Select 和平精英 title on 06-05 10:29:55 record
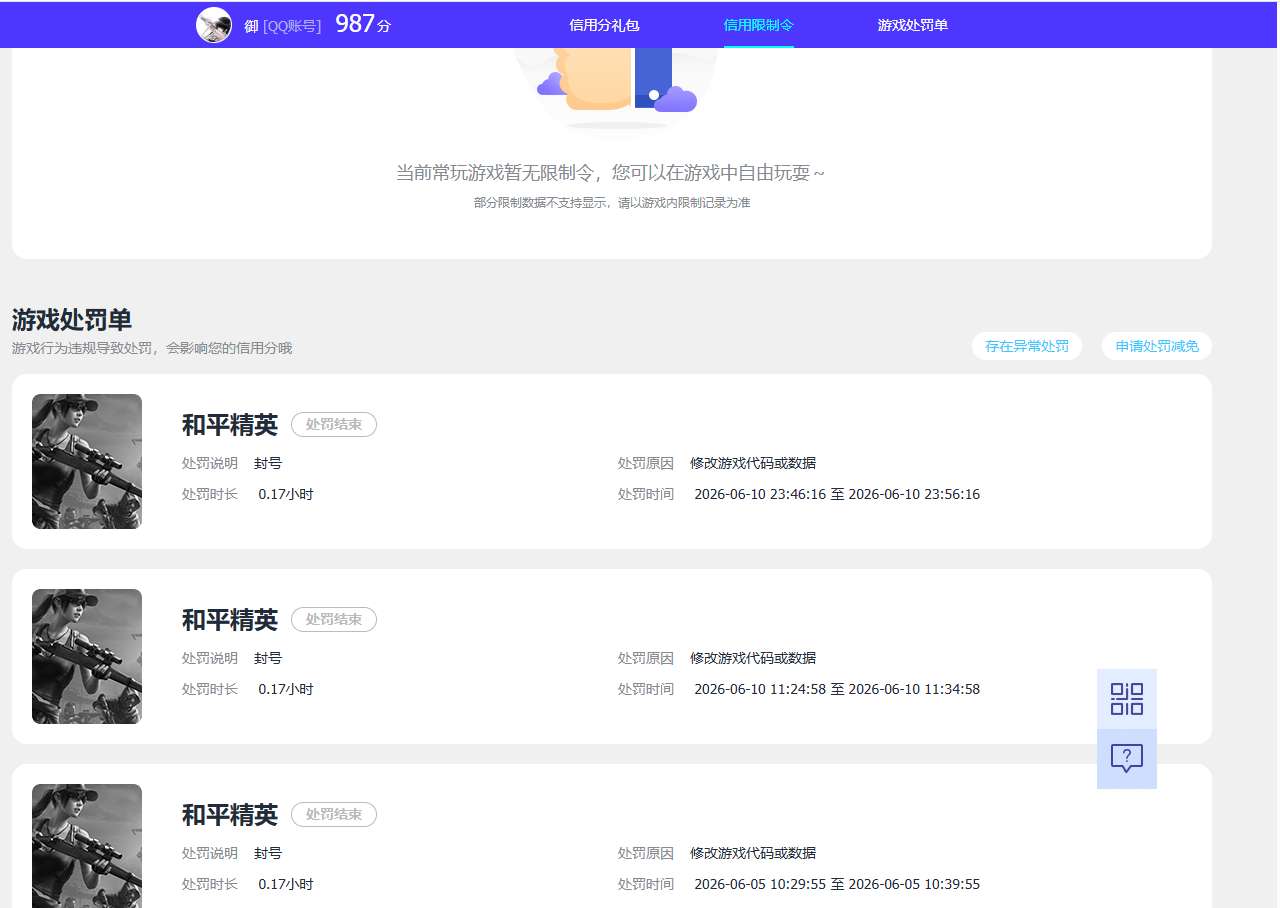This screenshot has width=1280, height=908. coord(230,815)
